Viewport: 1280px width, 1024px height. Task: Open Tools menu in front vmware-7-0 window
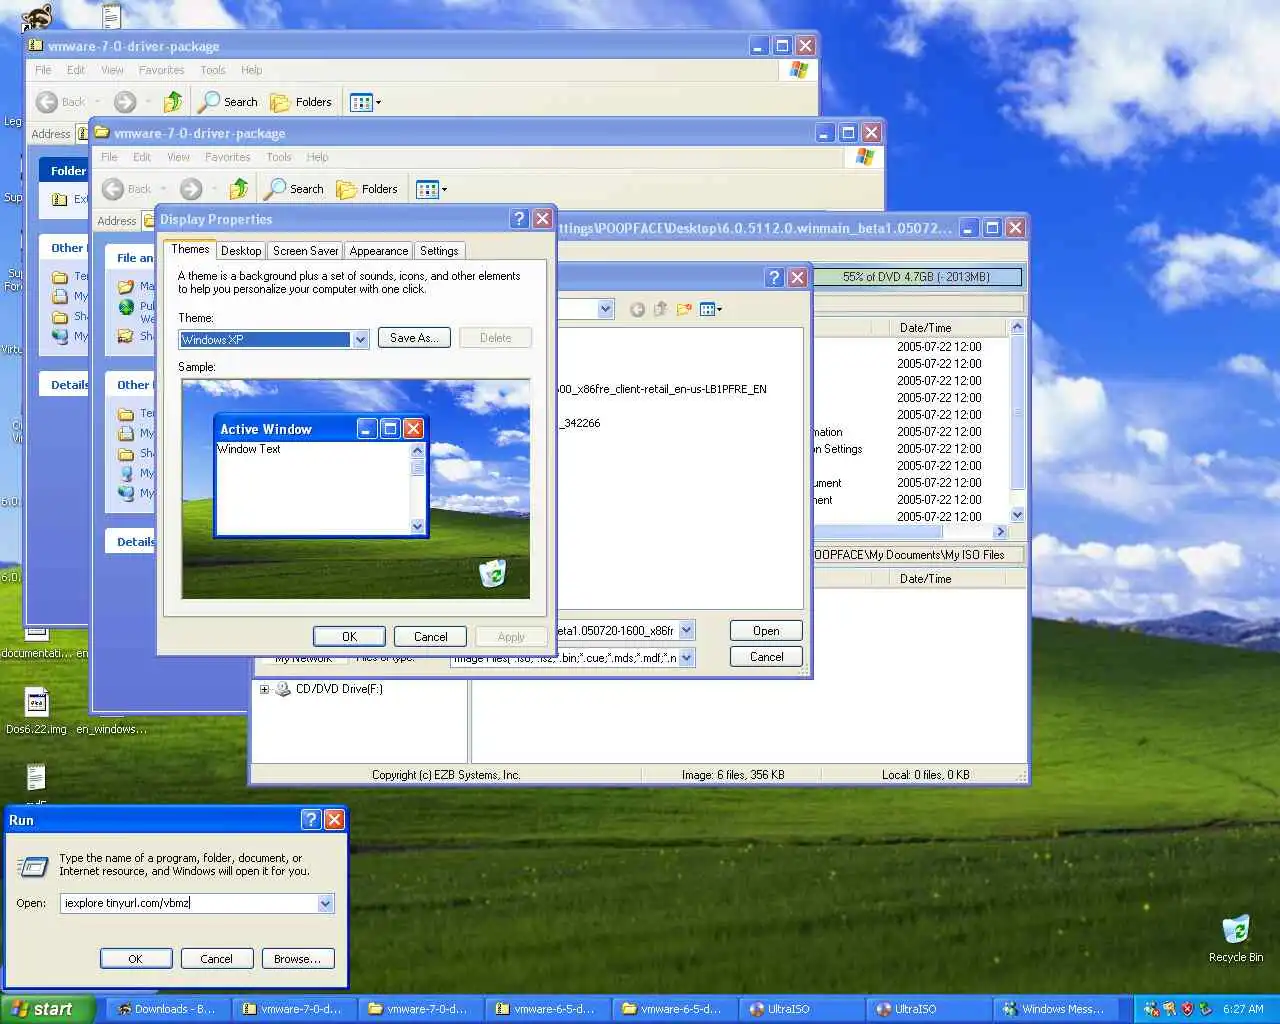coord(279,157)
